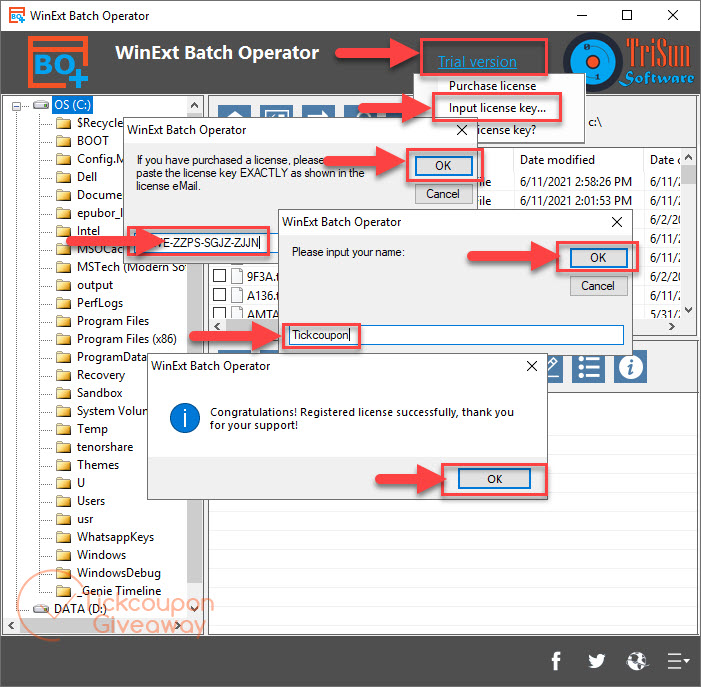Select the Program Files (x86) folder

pos(127,339)
